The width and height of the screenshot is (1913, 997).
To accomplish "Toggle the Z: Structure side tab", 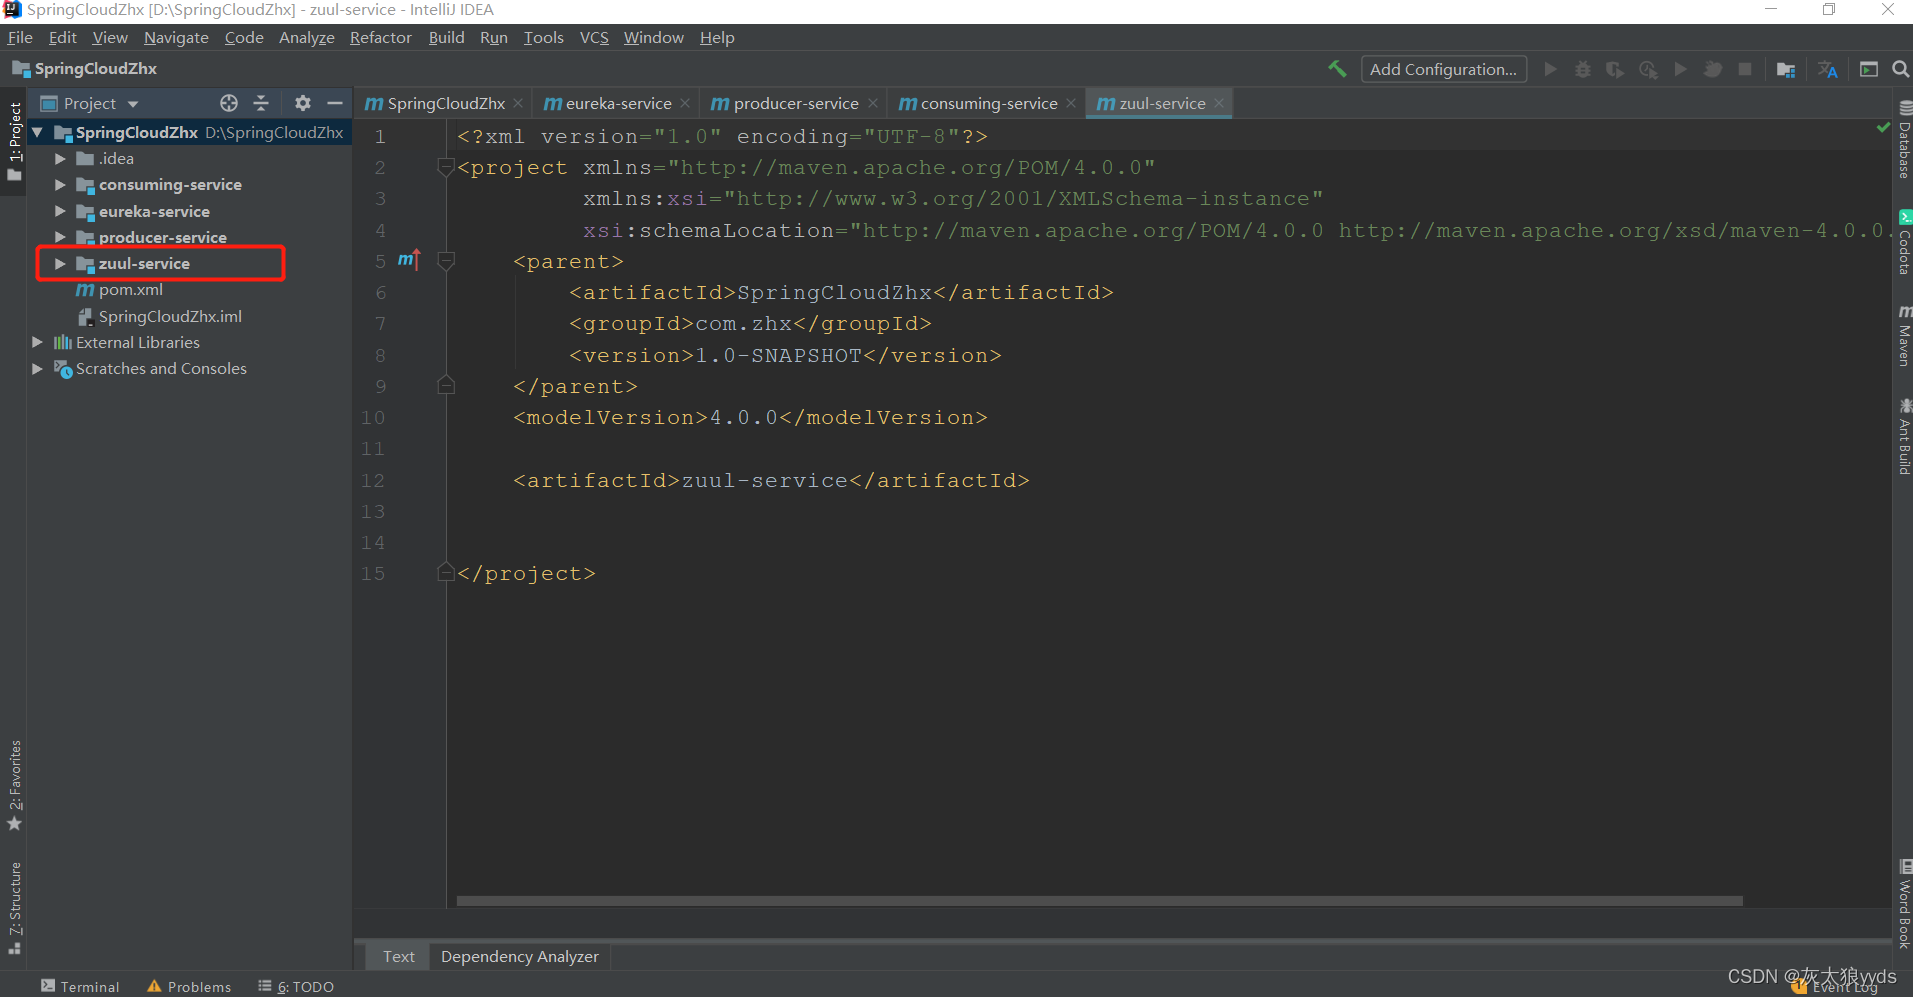I will tap(14, 908).
